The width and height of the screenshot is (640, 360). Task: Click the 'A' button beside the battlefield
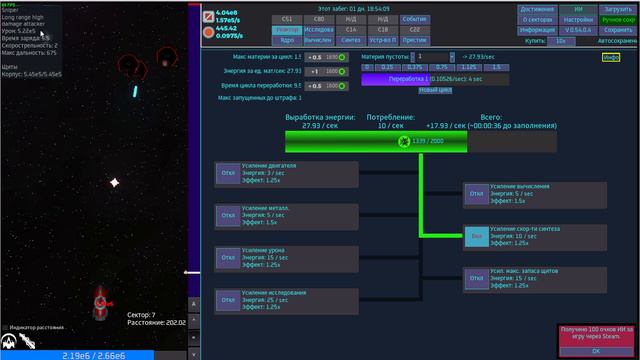[x=194, y=304]
